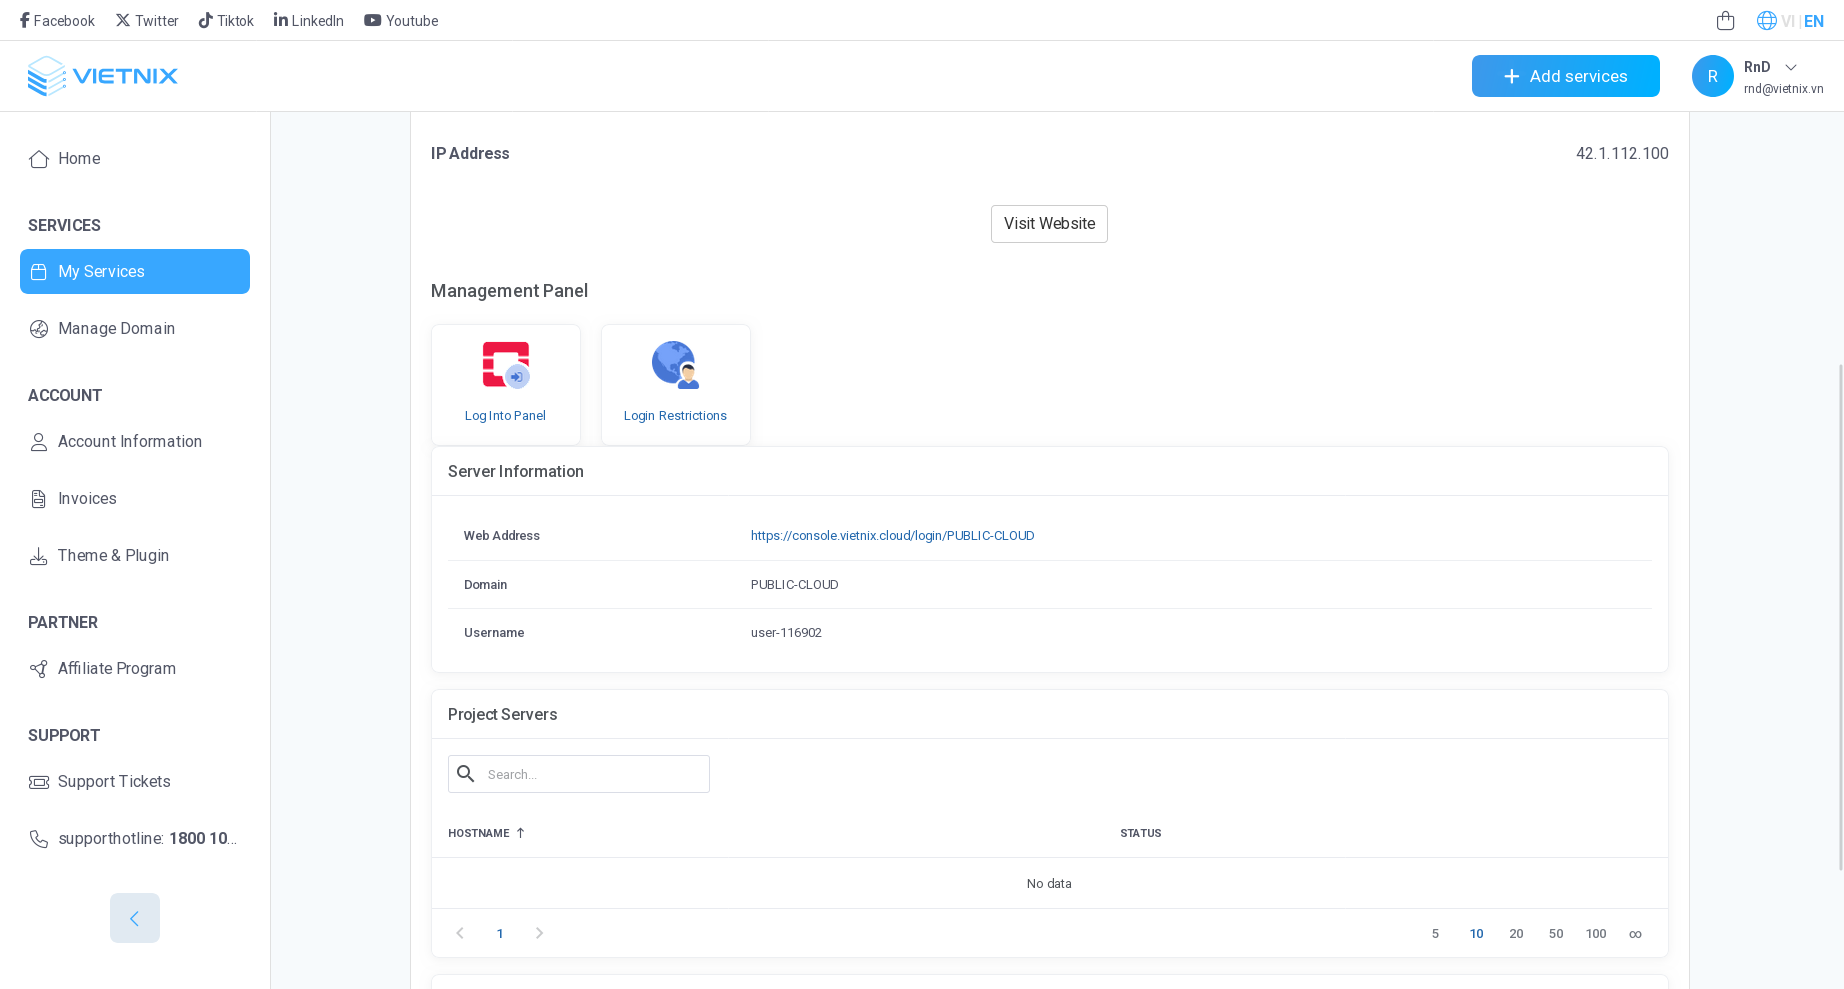Click the Vietnix logo

(x=102, y=76)
